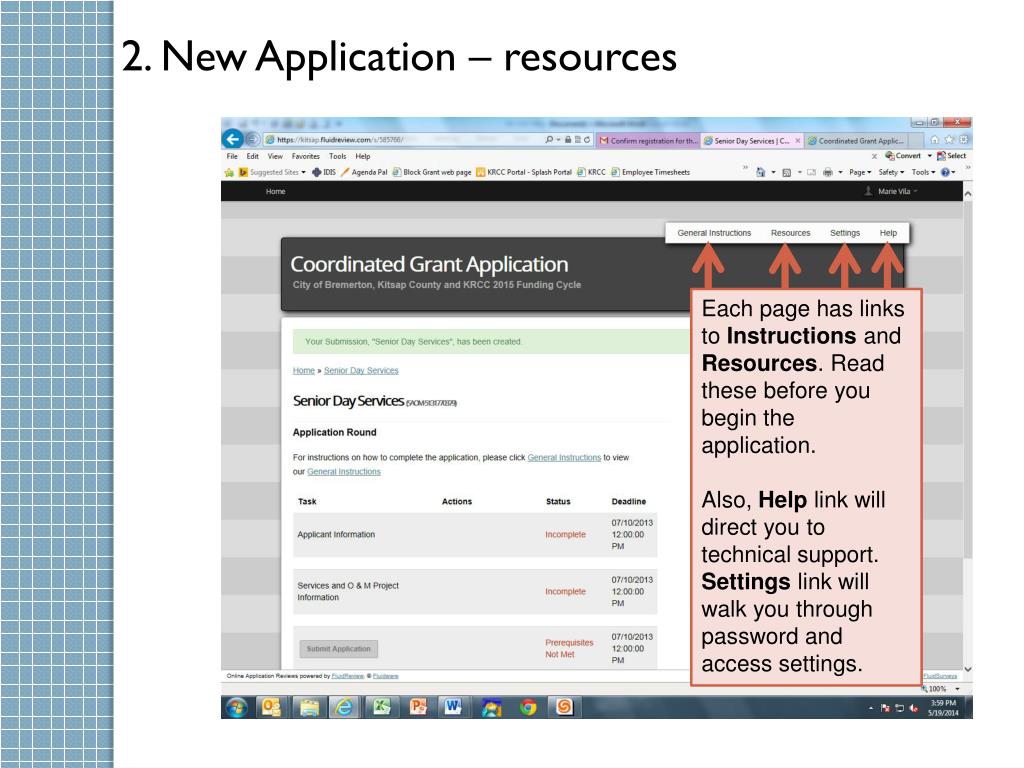Viewport: 1024px width, 768px height.
Task: Open the Tools menu in menu bar
Action: tap(338, 157)
